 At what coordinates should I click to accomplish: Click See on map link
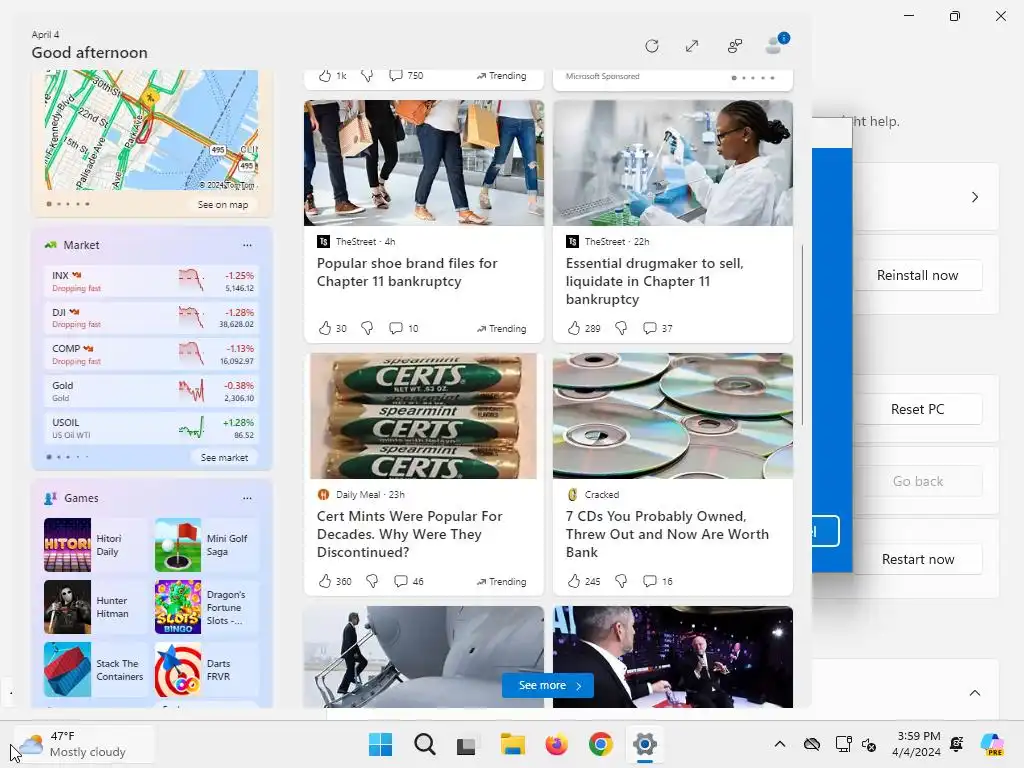point(223,204)
